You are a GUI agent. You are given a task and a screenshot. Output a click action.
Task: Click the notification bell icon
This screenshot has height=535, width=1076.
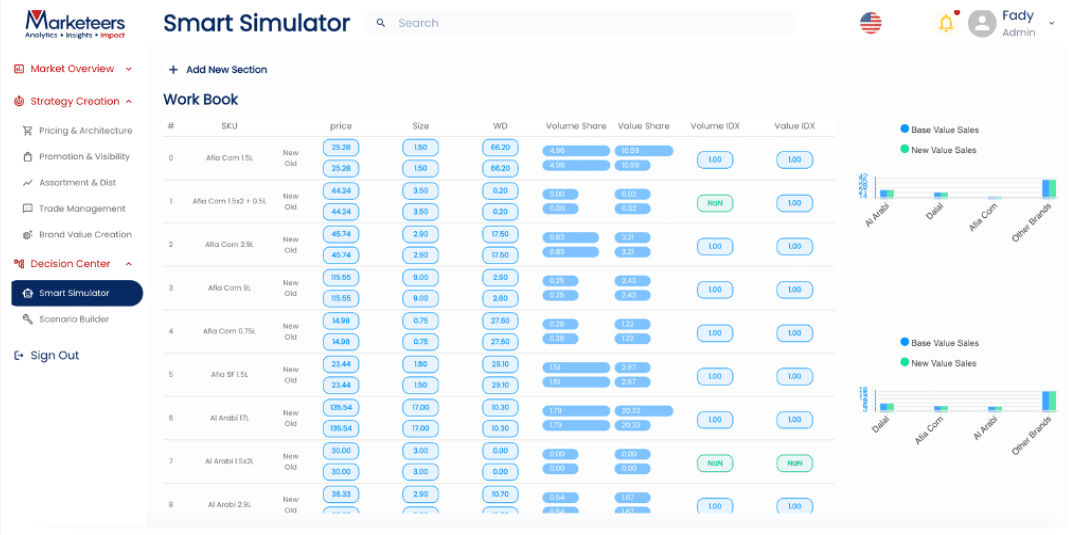946,23
